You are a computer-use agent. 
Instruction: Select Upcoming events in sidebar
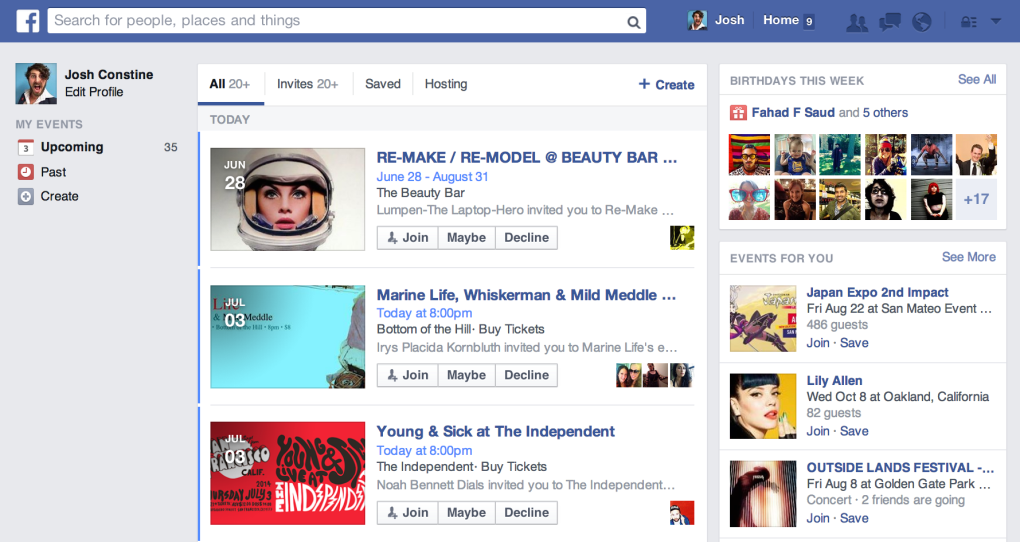pyautogui.click(x=72, y=147)
